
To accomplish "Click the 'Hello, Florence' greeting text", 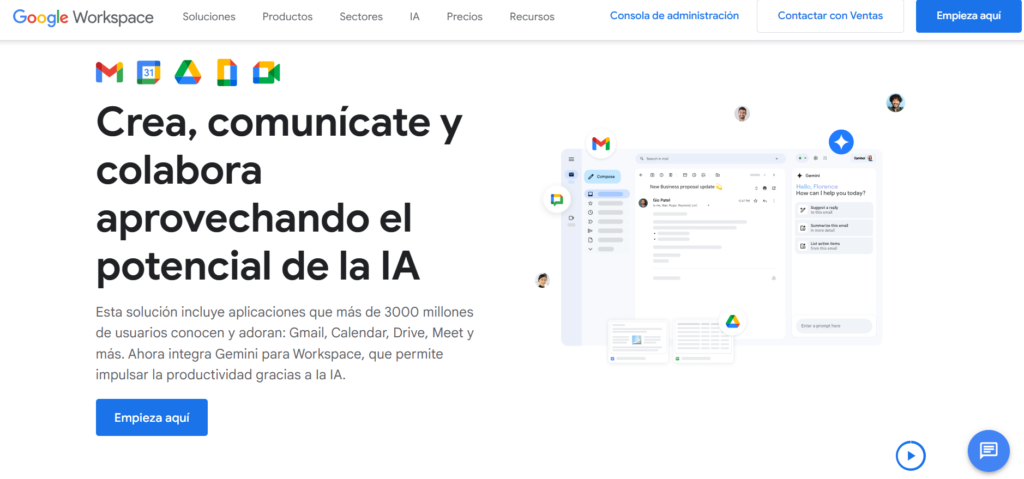I will [817, 187].
